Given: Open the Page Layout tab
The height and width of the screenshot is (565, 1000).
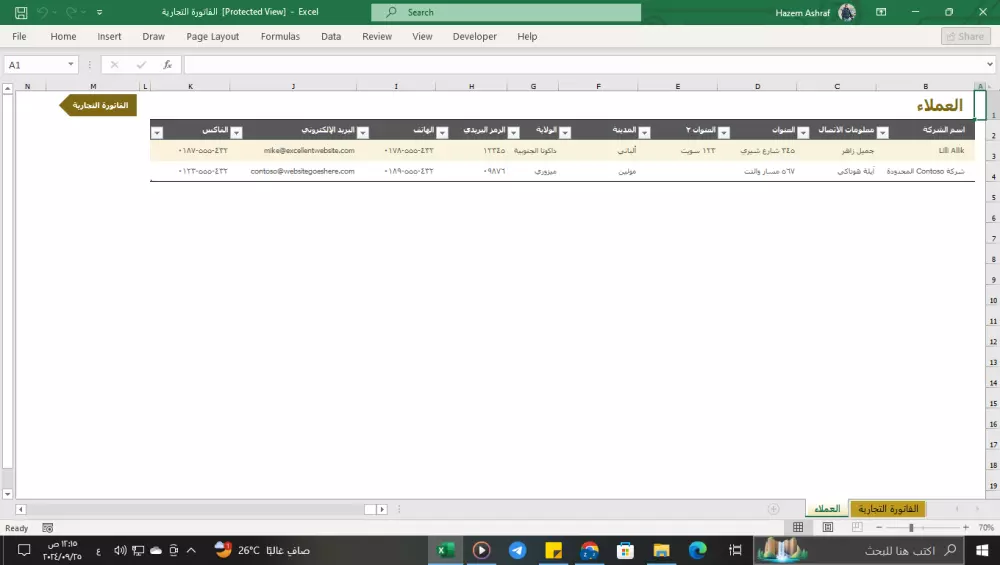Looking at the screenshot, I should click(x=212, y=36).
